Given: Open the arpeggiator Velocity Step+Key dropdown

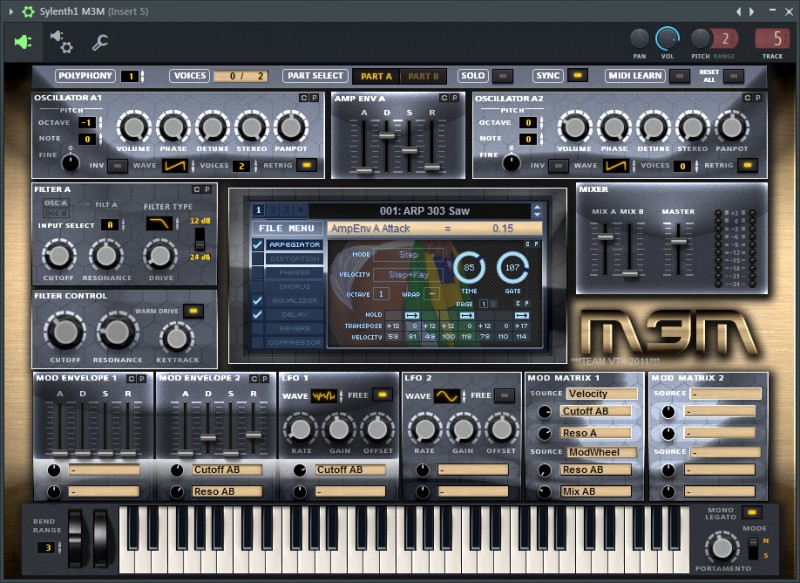Looking at the screenshot, I should pyautogui.click(x=408, y=274).
